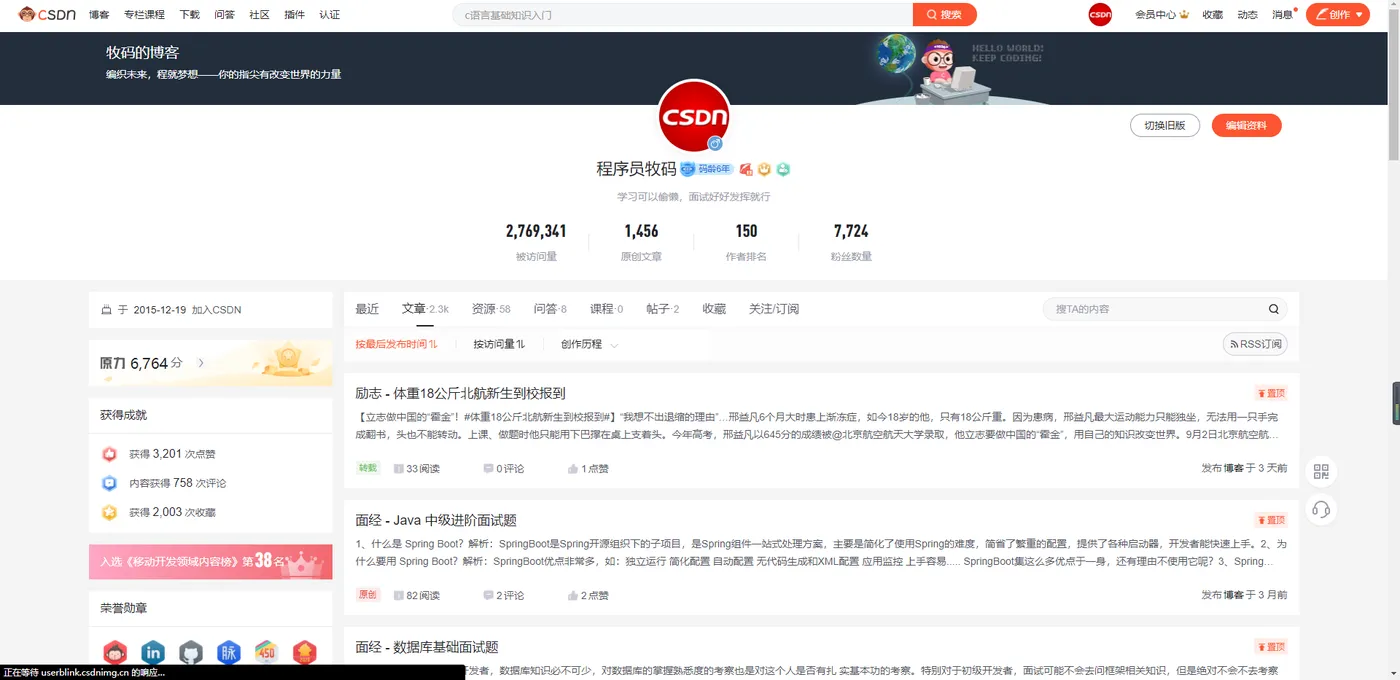This screenshot has width=1400, height=680.
Task: Click the red monkey honor medal
Action: [x=115, y=653]
